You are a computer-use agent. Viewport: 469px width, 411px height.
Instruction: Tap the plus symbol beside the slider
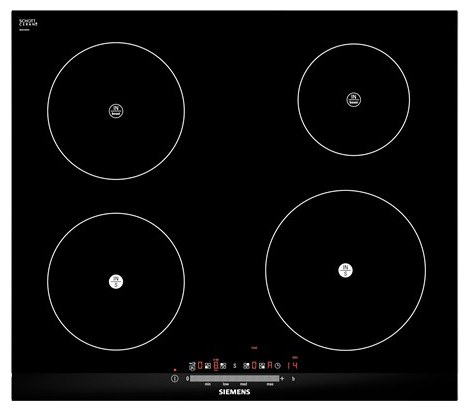pyautogui.click(x=282, y=378)
